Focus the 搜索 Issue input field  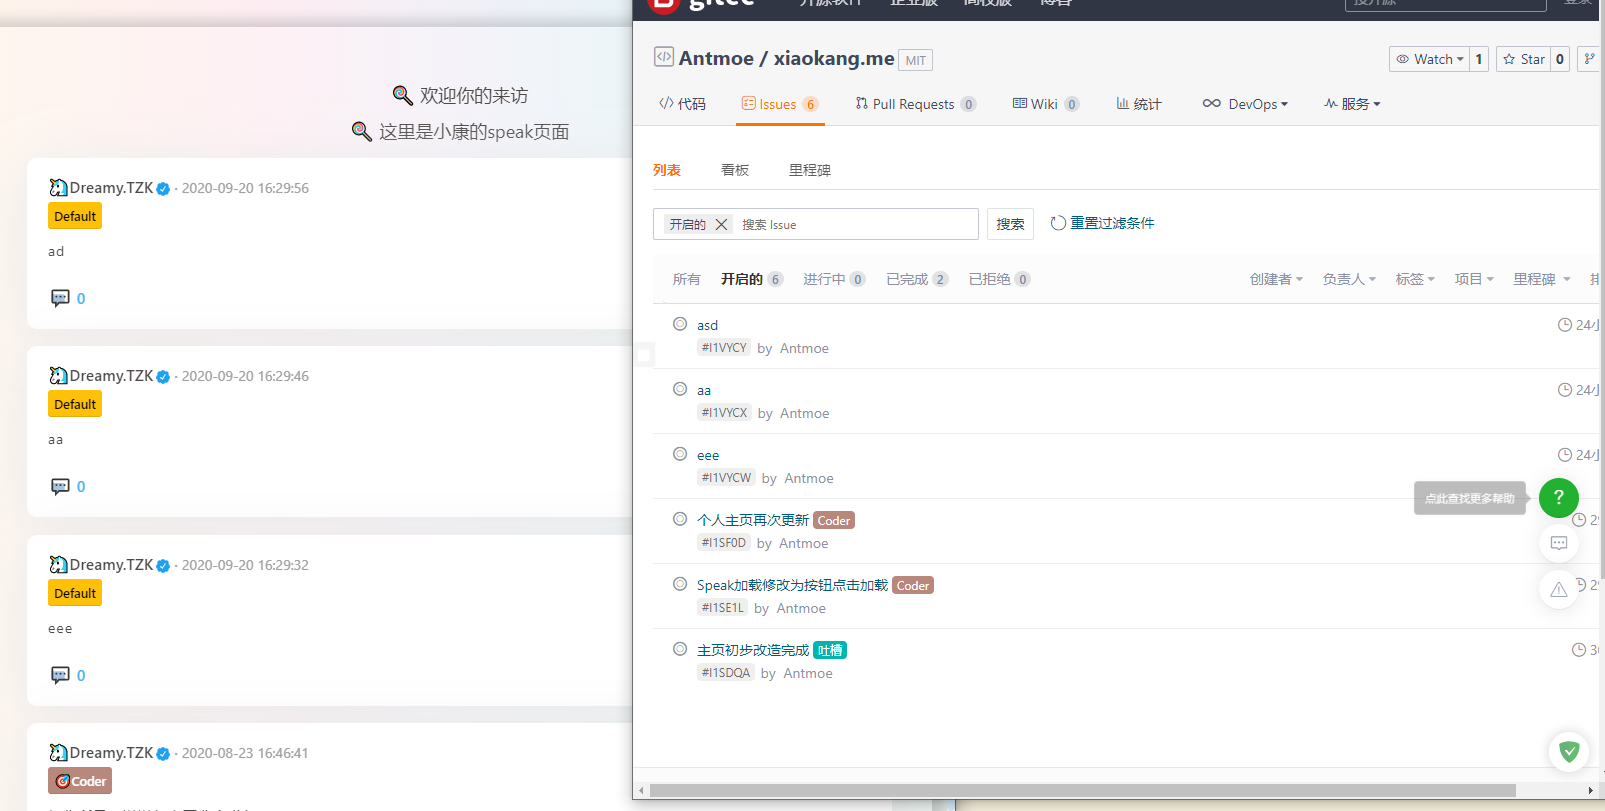click(855, 224)
